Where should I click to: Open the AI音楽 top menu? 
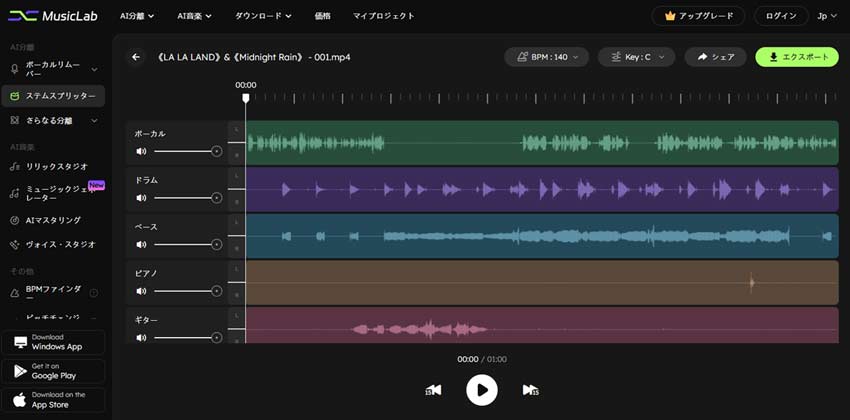click(194, 16)
